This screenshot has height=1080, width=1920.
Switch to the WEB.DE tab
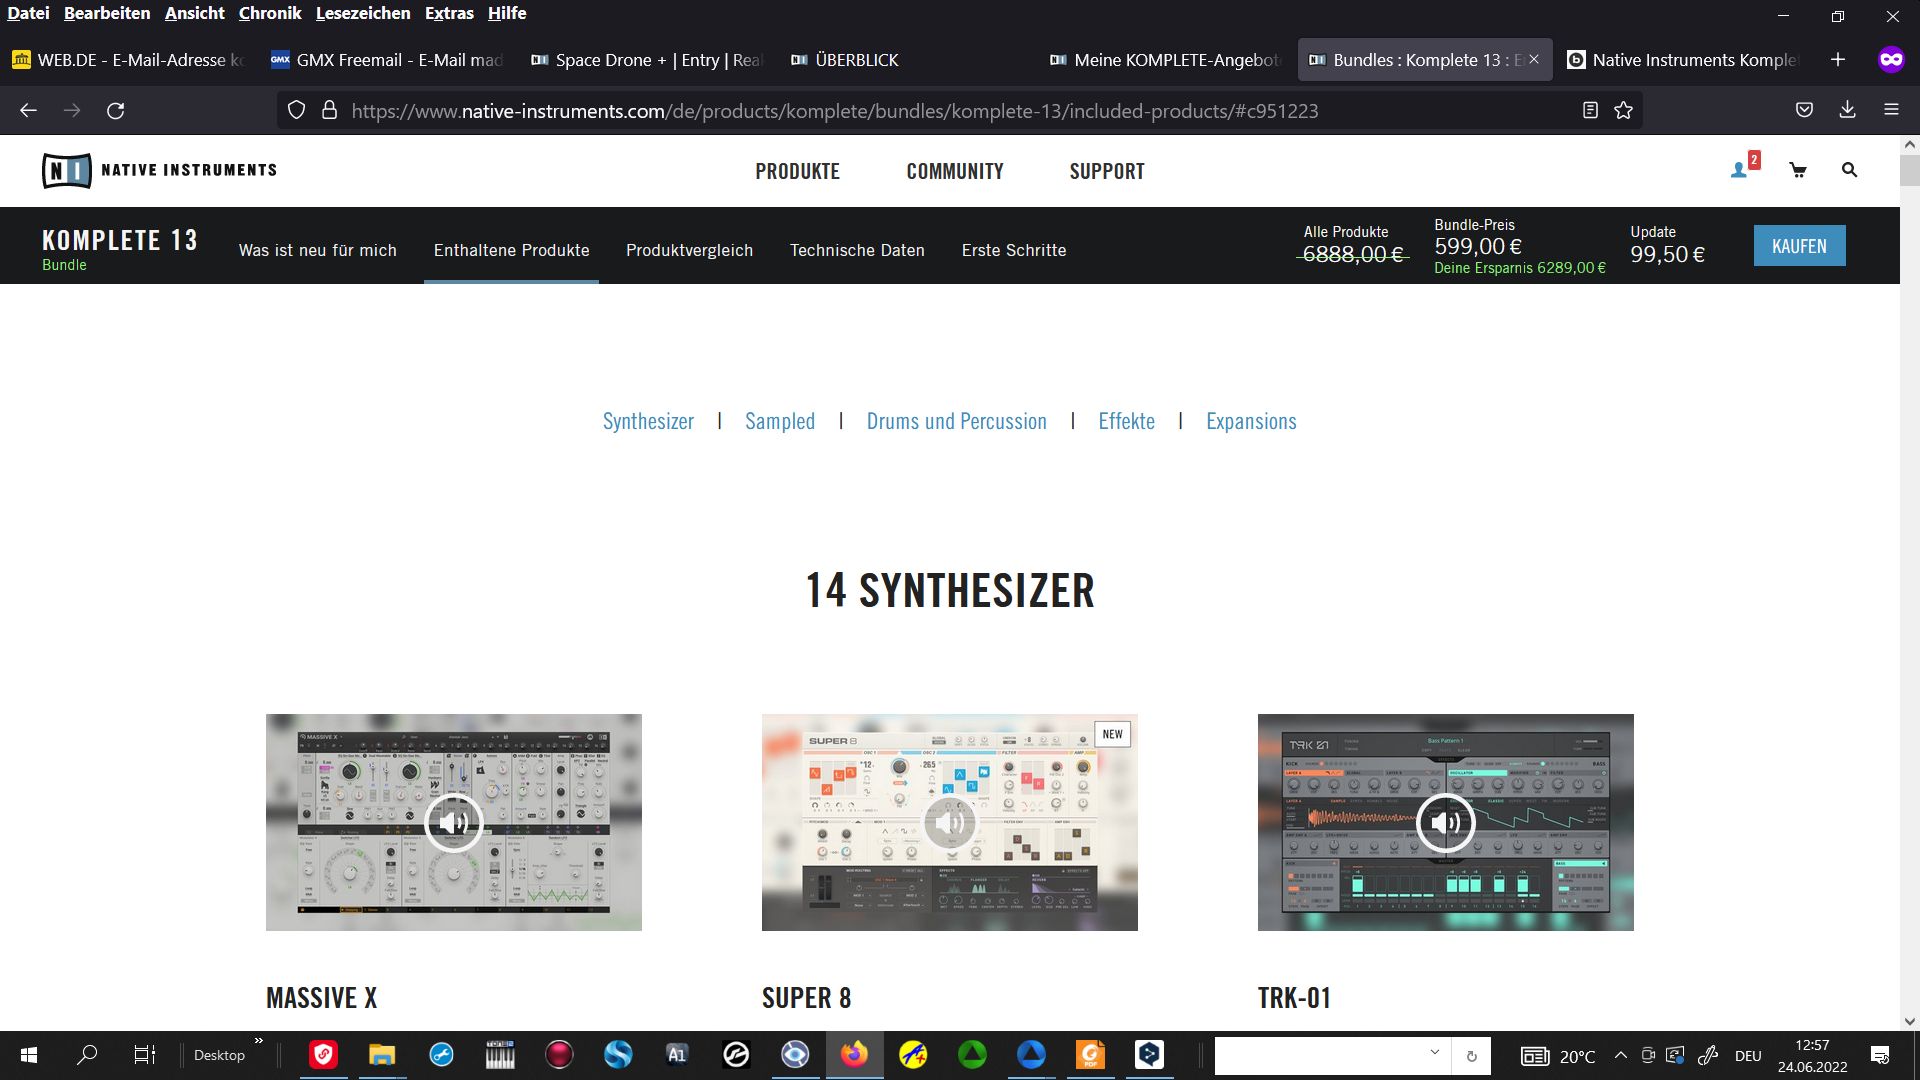click(x=128, y=60)
